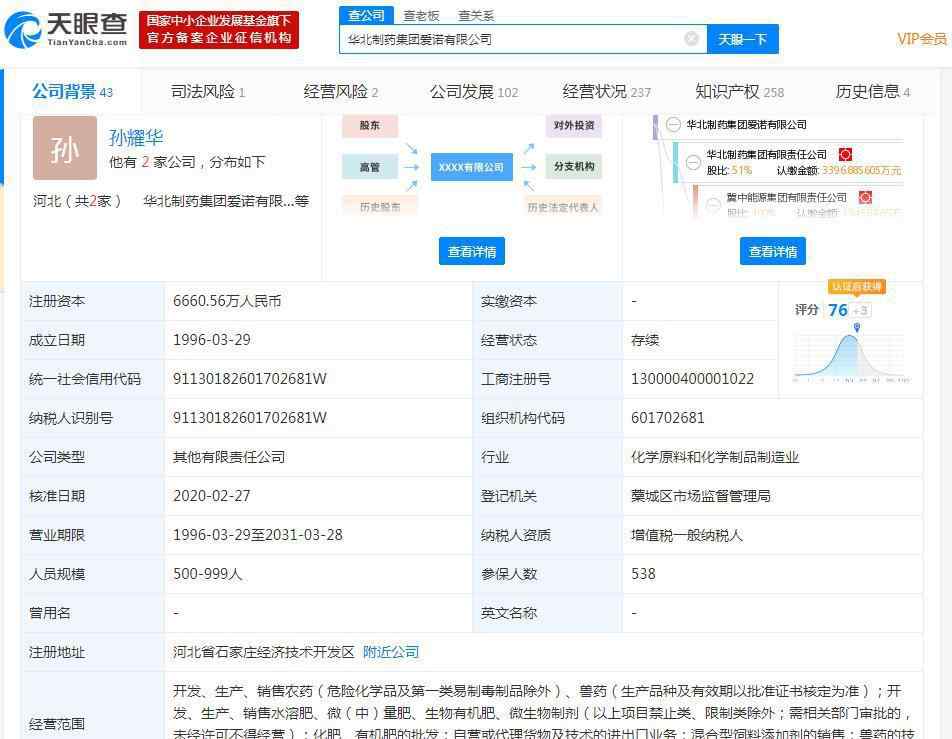Viewport: 952px width, 739px height.
Task: Click 查看详情 under the shareholder tree
Action: [773, 251]
